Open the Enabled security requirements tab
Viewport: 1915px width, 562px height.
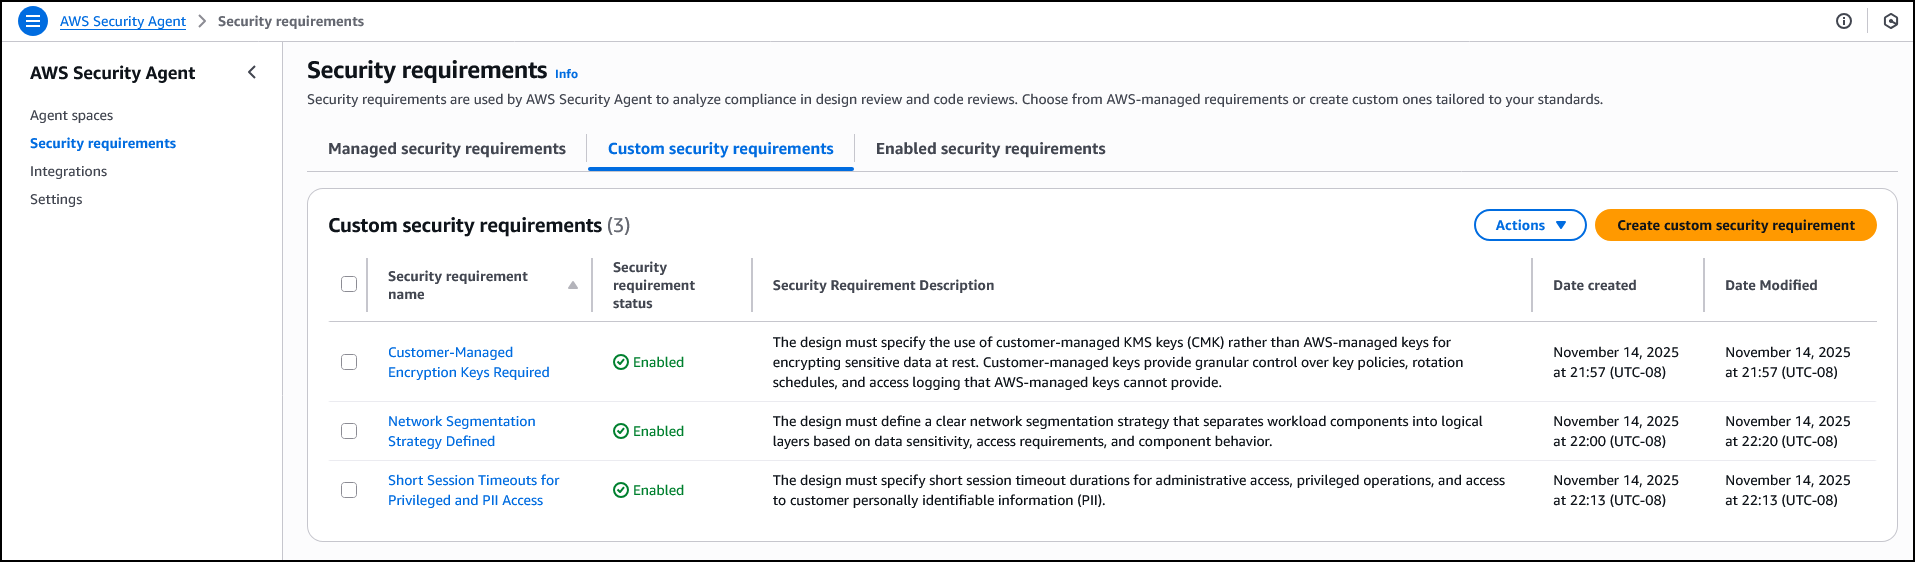990,149
